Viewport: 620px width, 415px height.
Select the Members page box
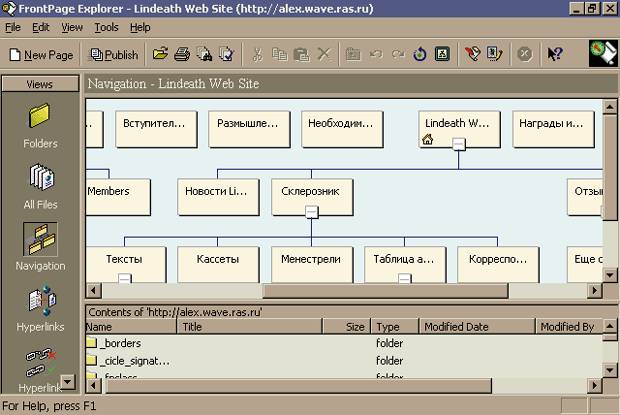click(118, 197)
